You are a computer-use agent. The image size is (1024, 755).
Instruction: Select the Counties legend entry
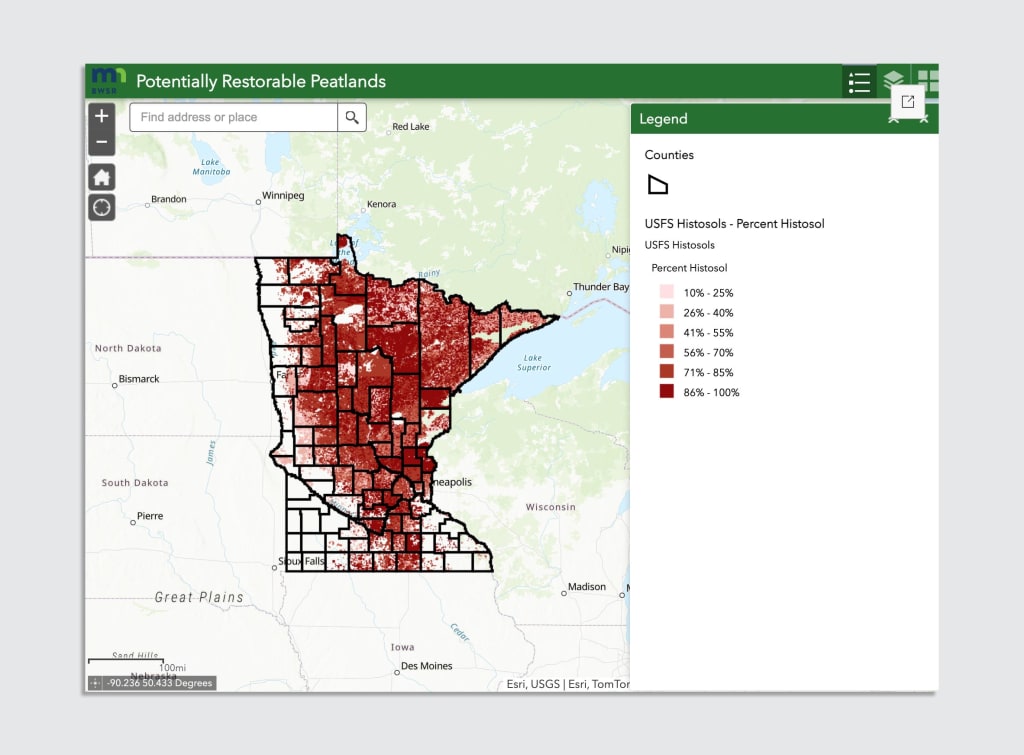click(669, 155)
